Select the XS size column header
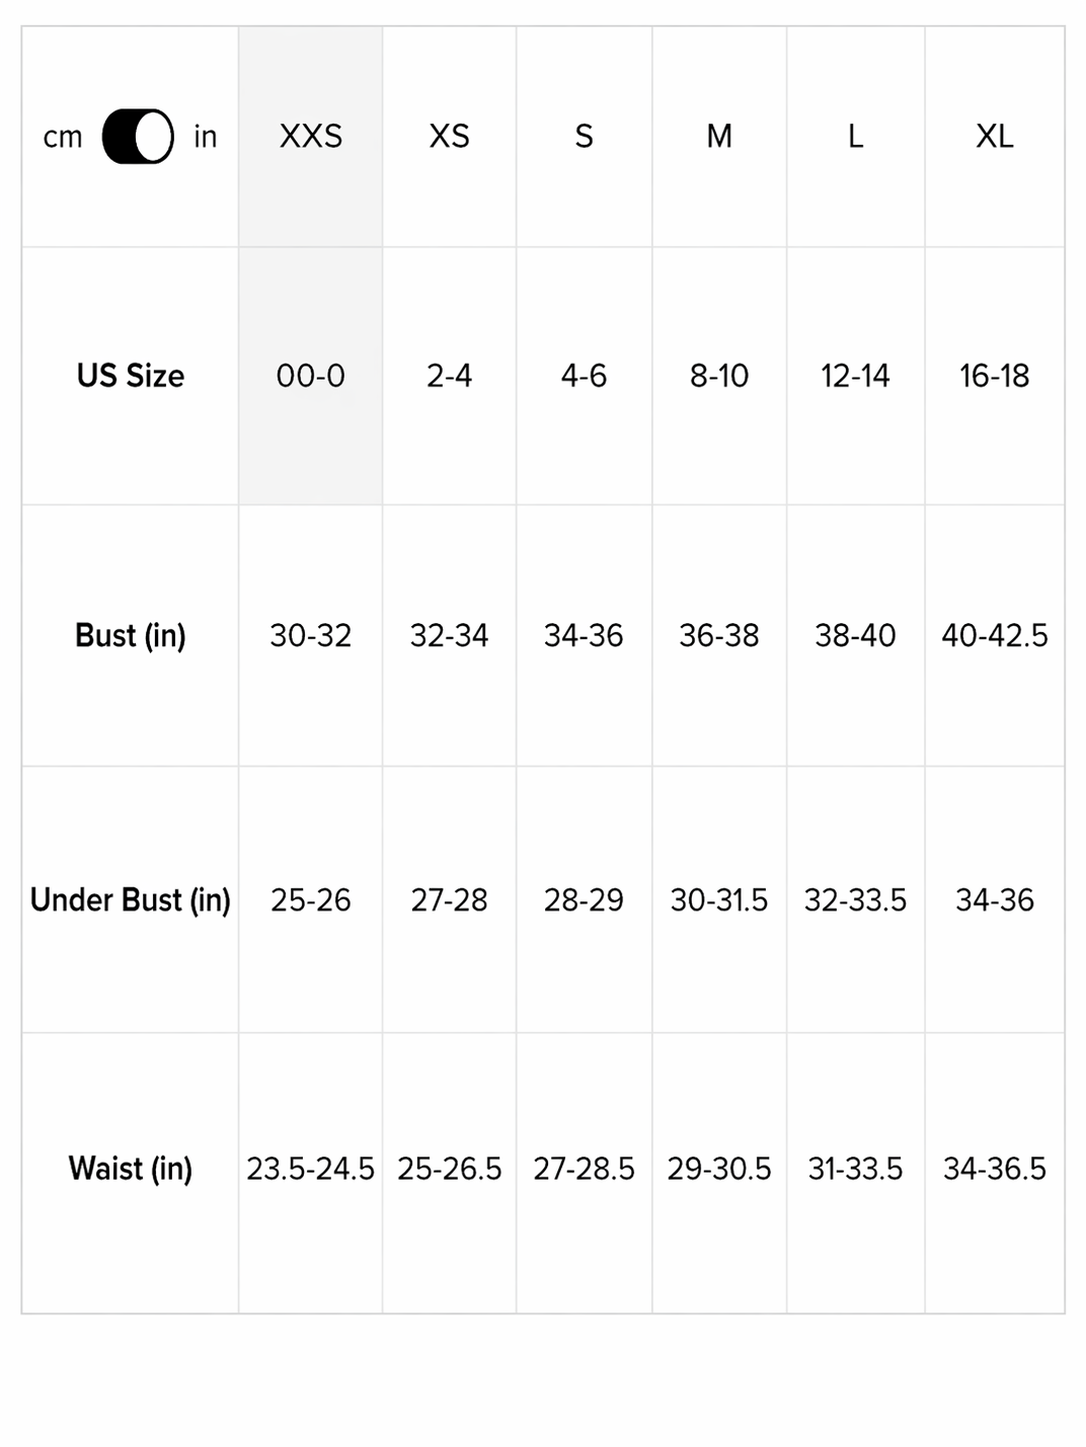Viewport: 1086px width, 1447px height. click(449, 136)
